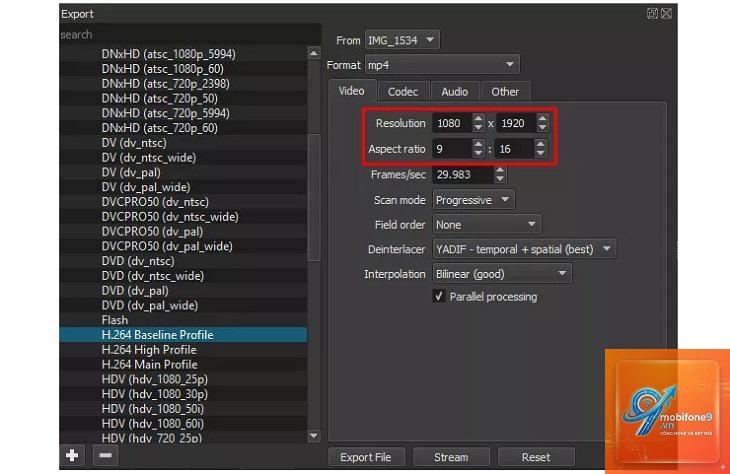
Task: Select H.264 High Profile preset
Action: click(x=183, y=350)
